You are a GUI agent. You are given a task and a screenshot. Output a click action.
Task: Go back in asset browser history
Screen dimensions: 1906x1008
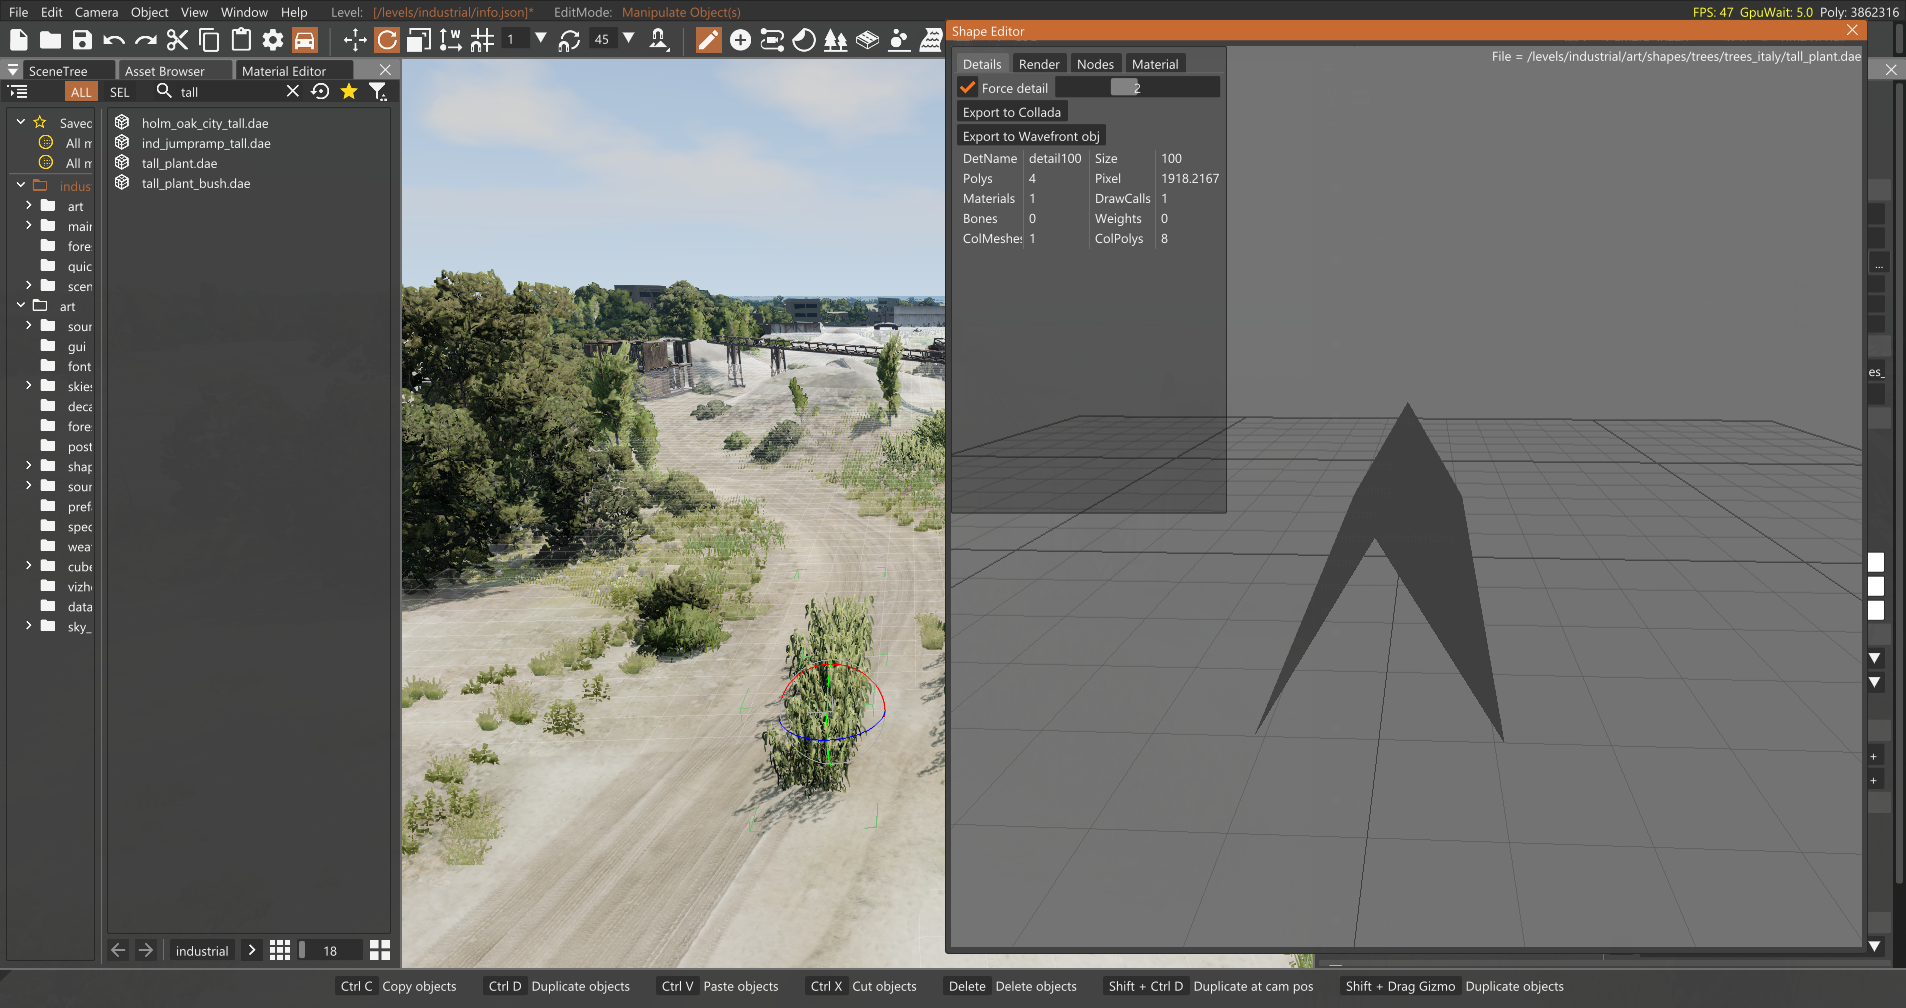[118, 950]
